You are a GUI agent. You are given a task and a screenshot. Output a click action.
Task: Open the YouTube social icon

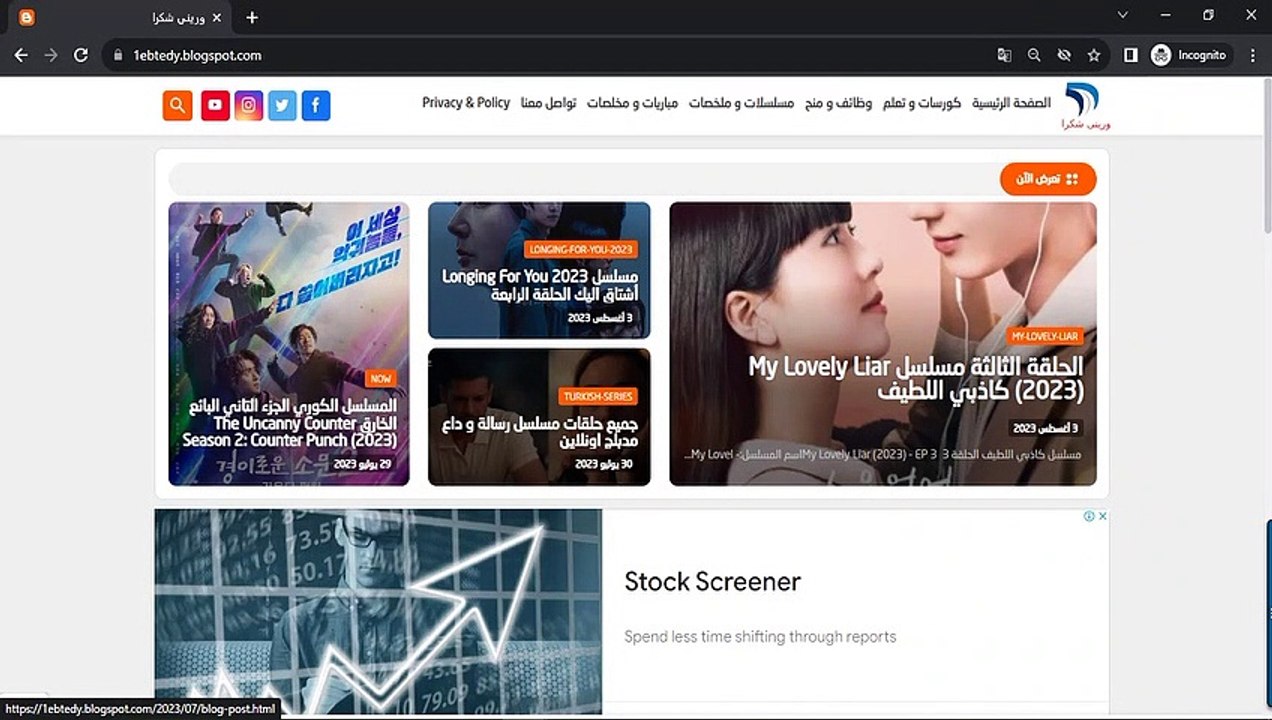click(215, 105)
